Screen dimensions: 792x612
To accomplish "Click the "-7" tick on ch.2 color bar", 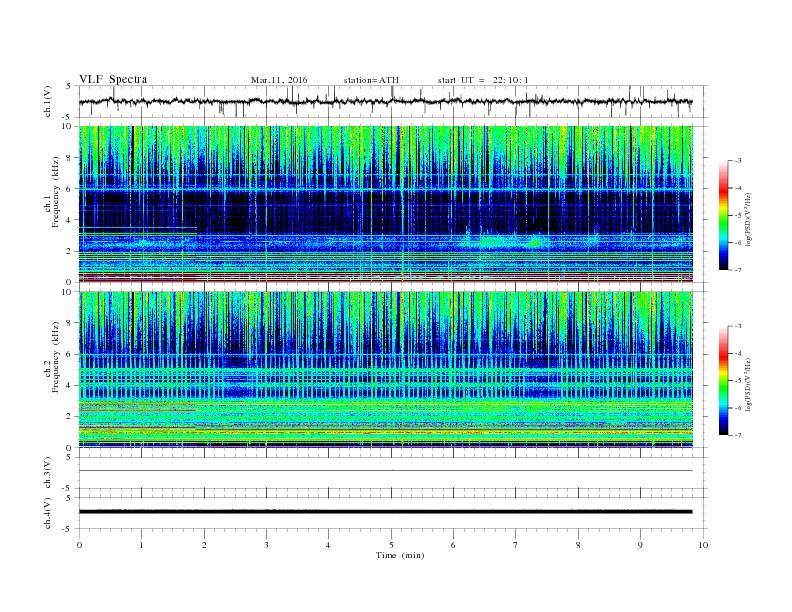I will click(737, 435).
